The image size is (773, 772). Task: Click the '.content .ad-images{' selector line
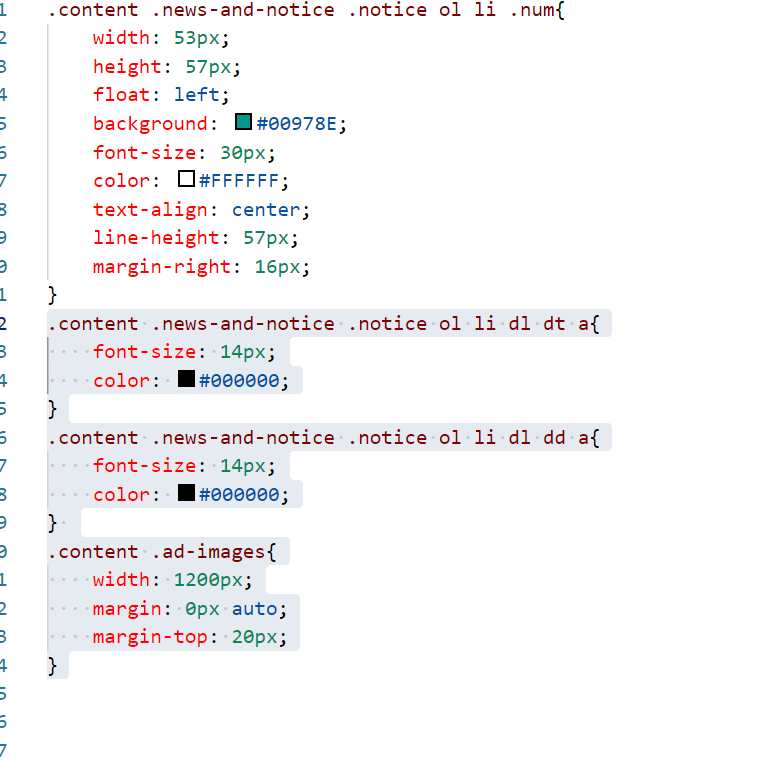click(162, 552)
